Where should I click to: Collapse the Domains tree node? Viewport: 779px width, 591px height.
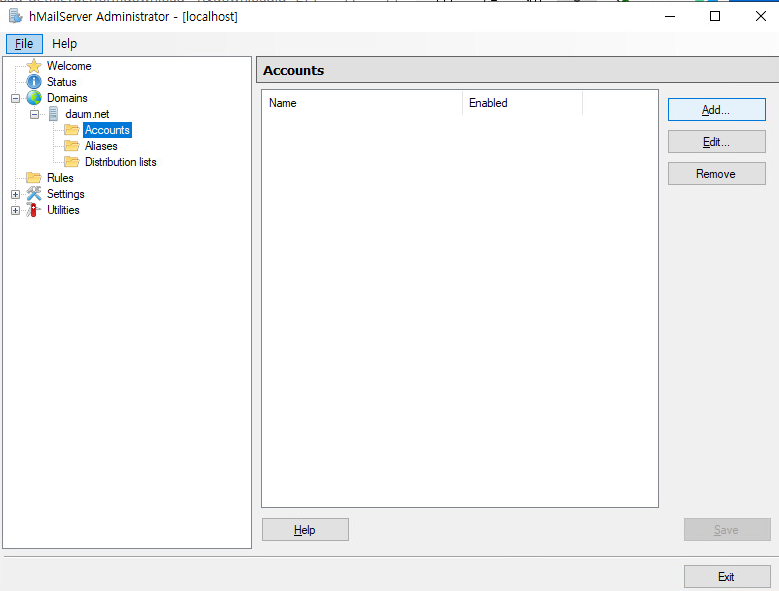click(15, 98)
